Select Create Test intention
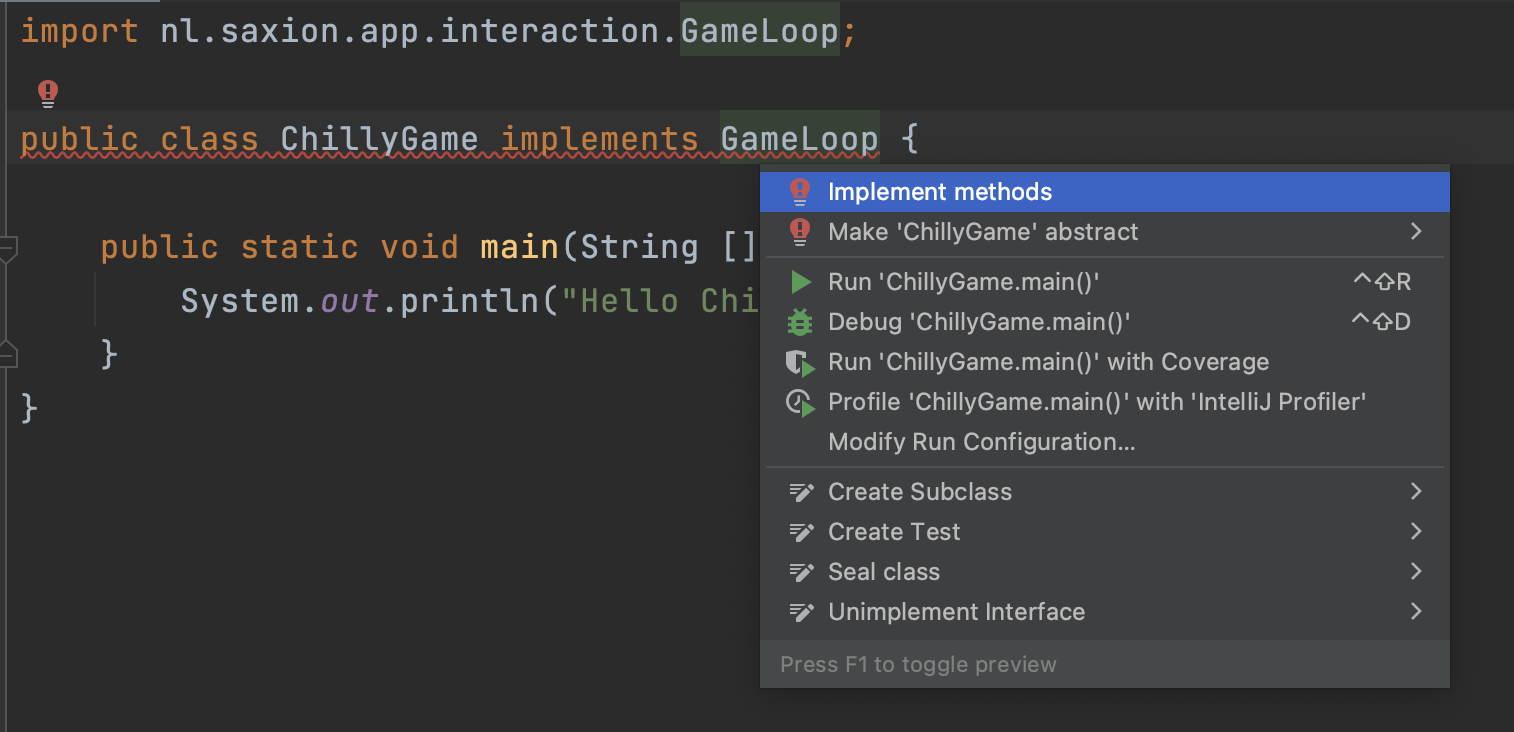Viewport: 1514px width, 732px height. (1104, 532)
